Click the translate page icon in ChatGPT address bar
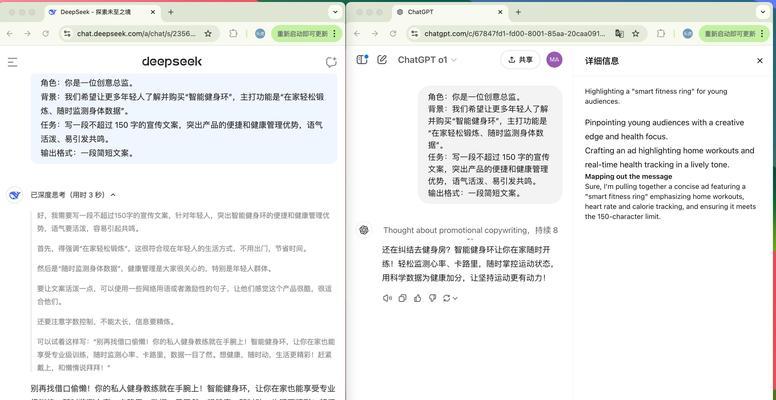 pyautogui.click(x=619, y=34)
